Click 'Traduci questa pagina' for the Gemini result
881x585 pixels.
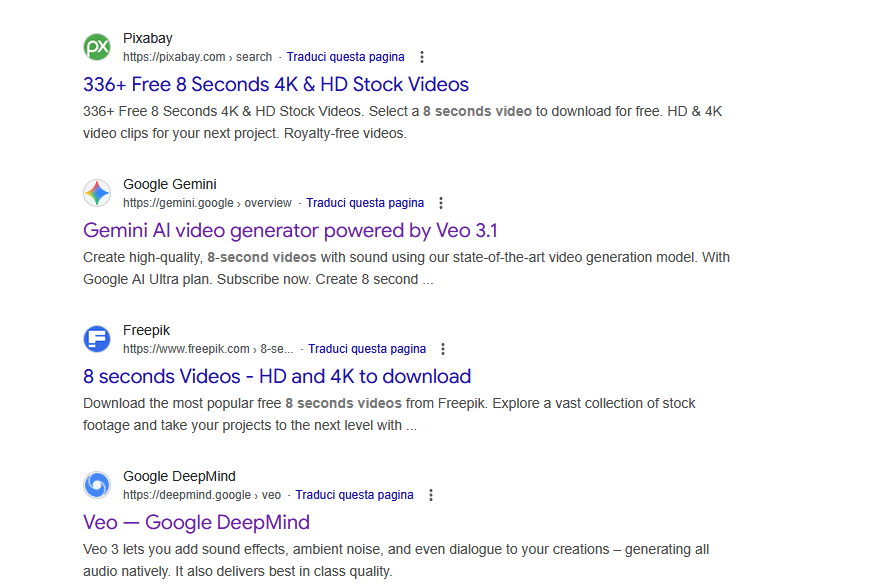[365, 203]
